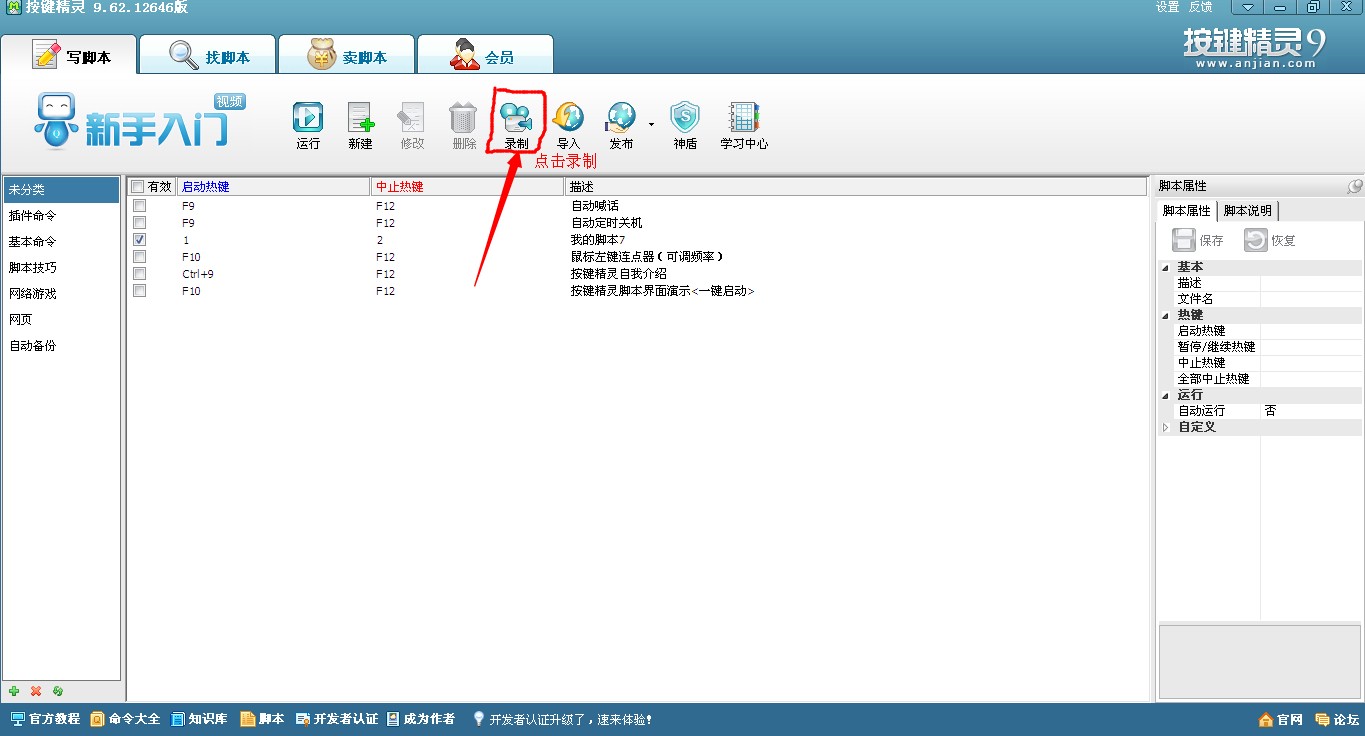Select the 脚本属性 properties tab
This screenshot has height=736, width=1365.
tap(1187, 211)
